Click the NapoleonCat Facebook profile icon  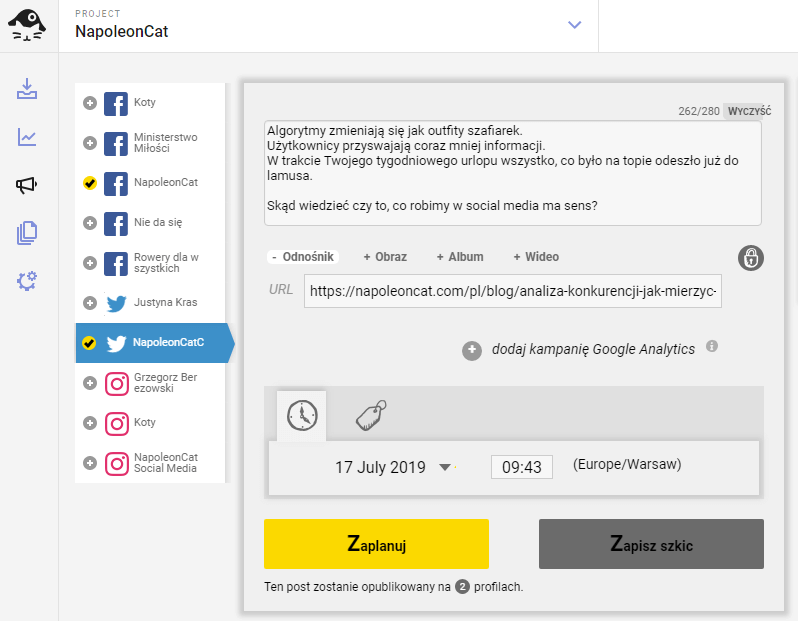pos(116,183)
